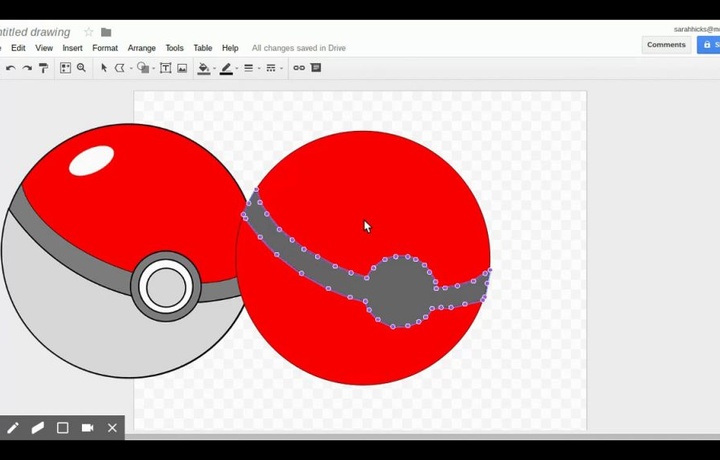Click the Fill color paint bucket
720x460 pixels.
203,68
